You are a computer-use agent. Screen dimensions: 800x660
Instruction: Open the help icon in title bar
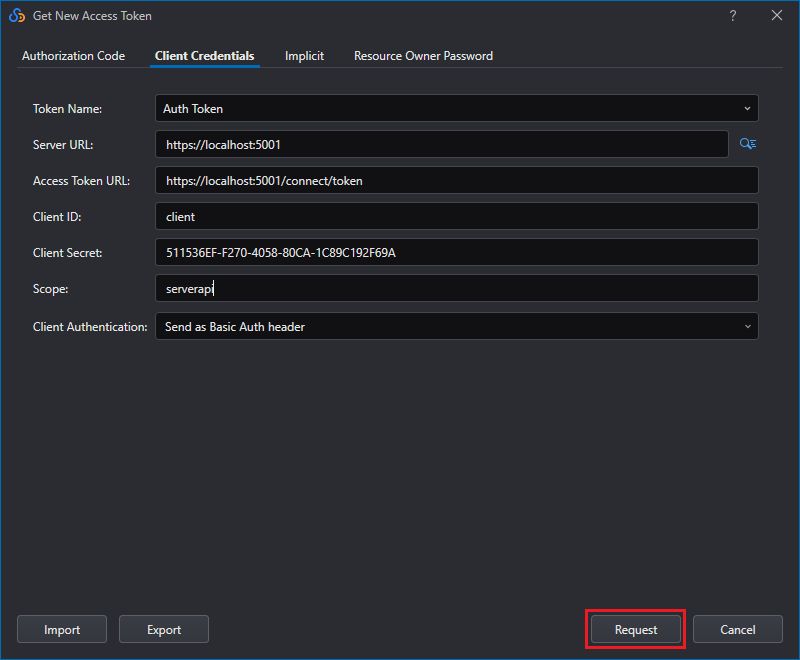click(733, 15)
